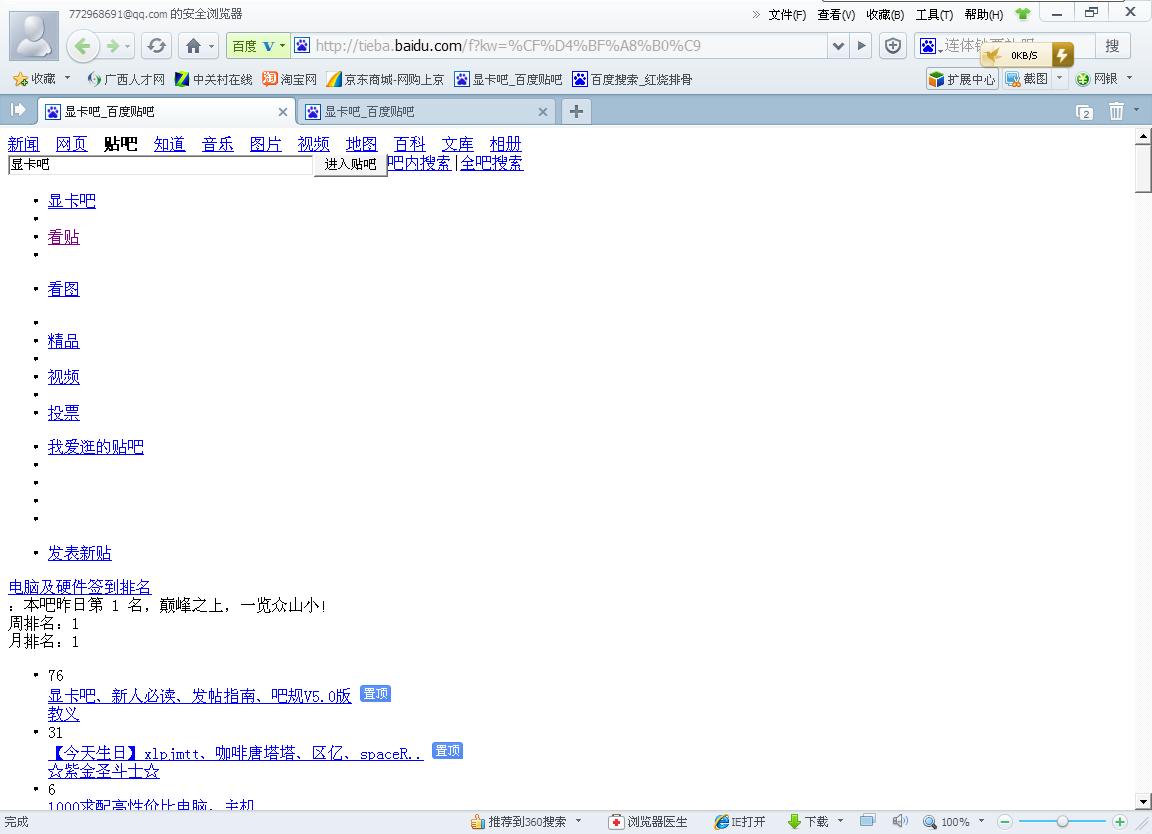Toggle the sidebar arrow icon
Viewport: 1152px width, 834px height.
pos(18,110)
